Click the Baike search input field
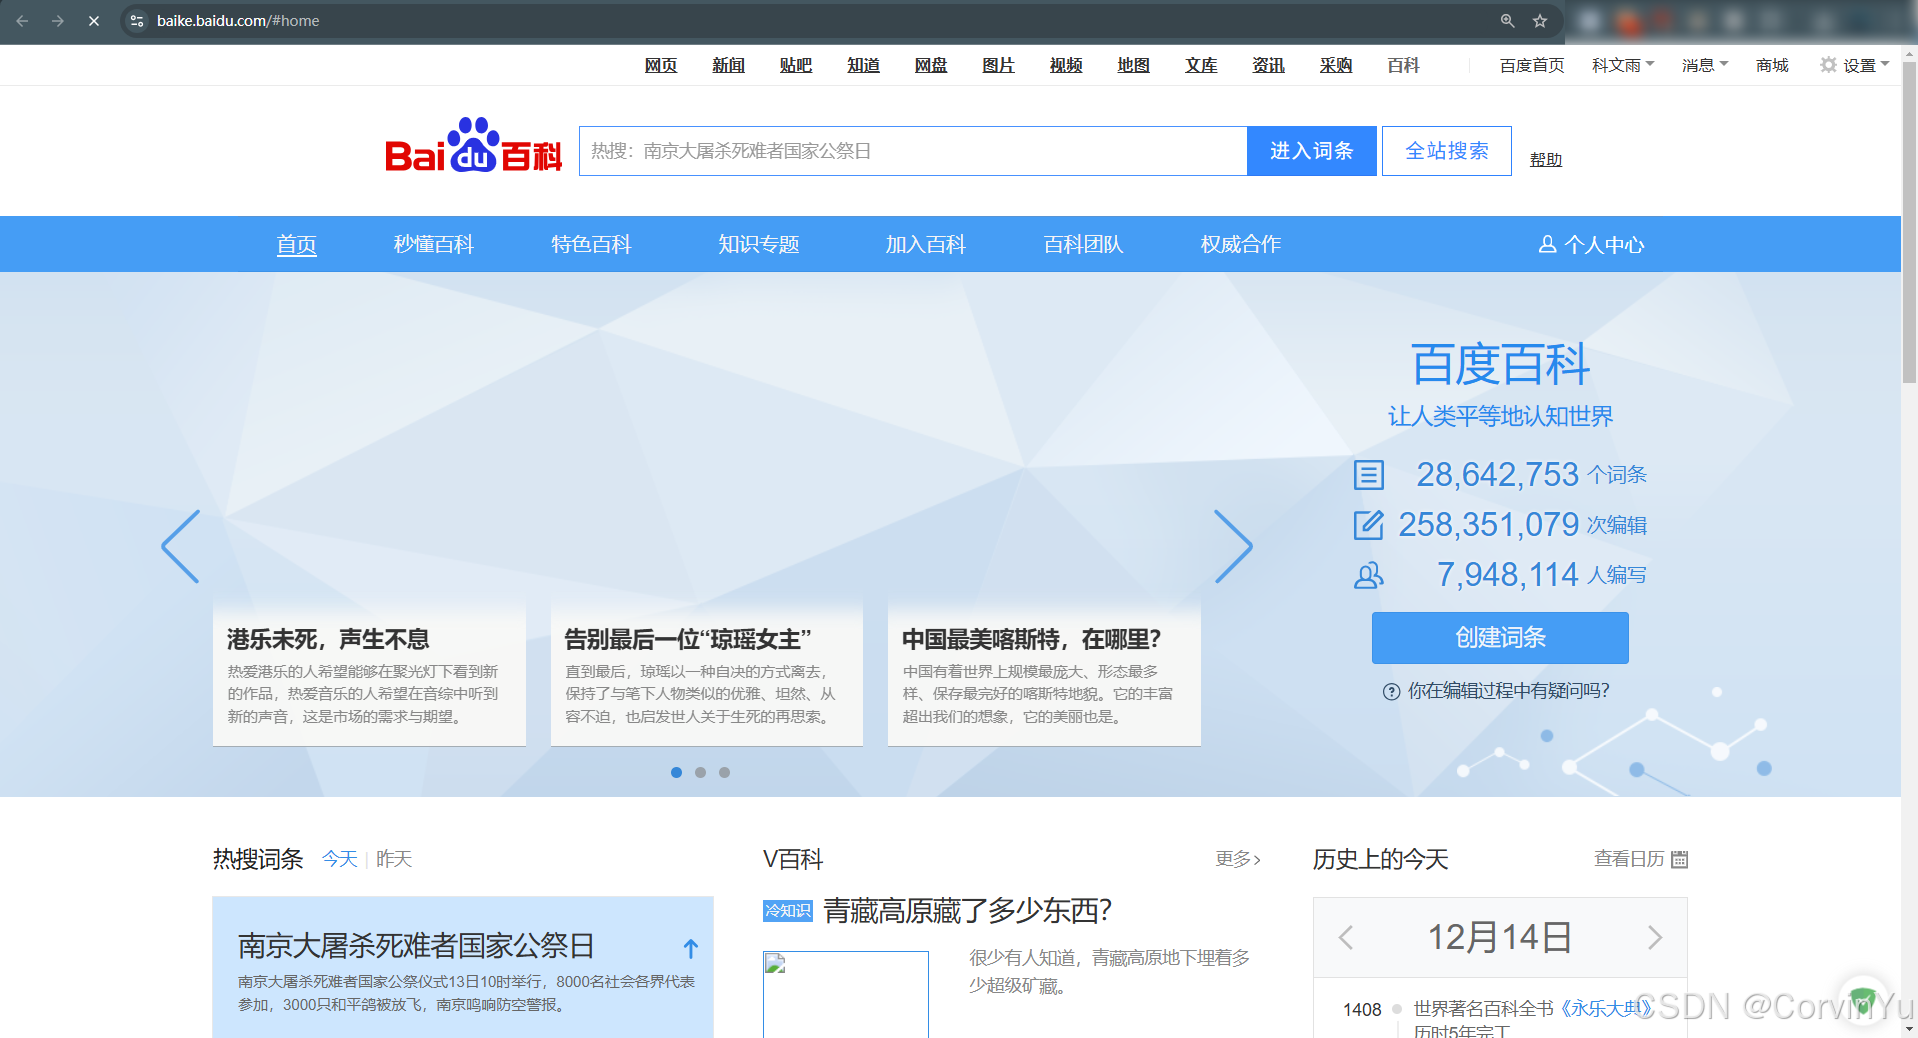Image resolution: width=1918 pixels, height=1038 pixels. coord(913,151)
